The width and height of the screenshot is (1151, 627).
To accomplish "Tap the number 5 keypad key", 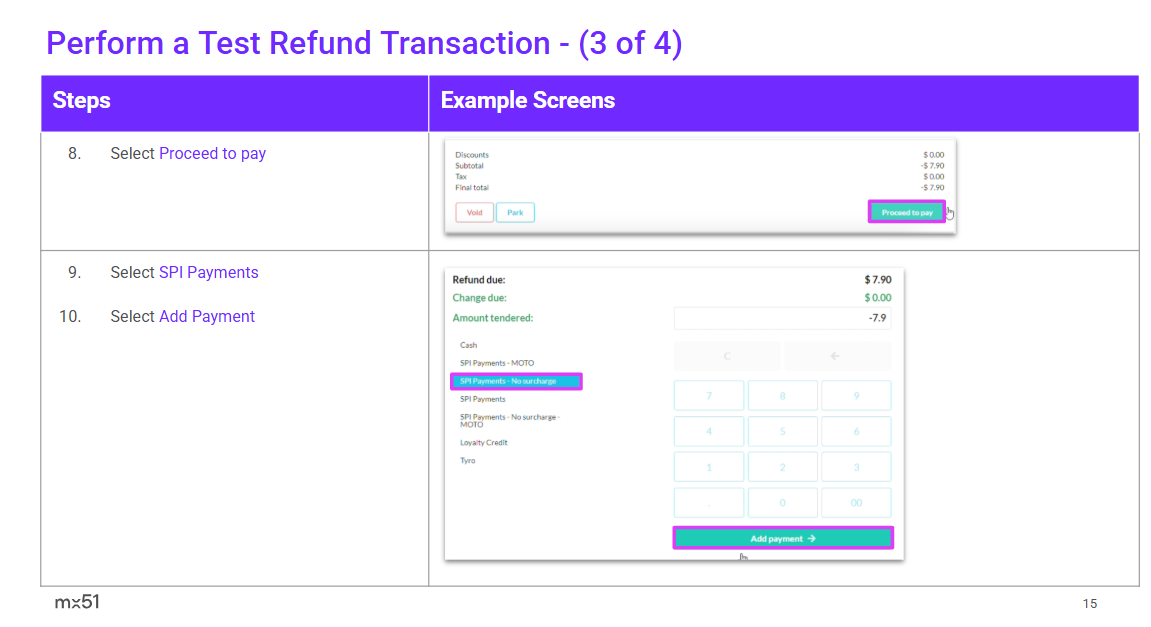I will coord(782,432).
